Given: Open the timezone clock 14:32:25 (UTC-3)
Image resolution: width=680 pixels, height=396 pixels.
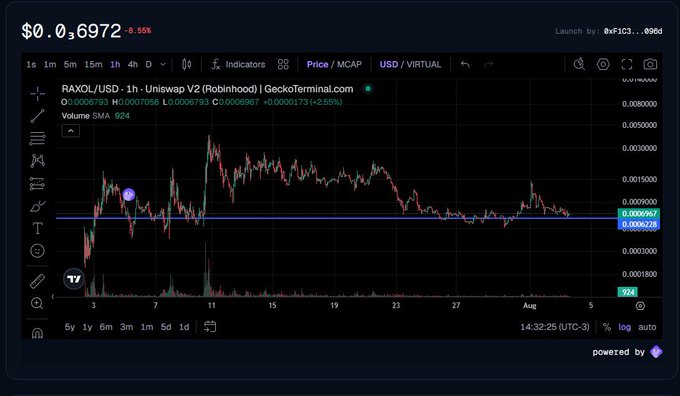Looking at the screenshot, I should point(555,327).
